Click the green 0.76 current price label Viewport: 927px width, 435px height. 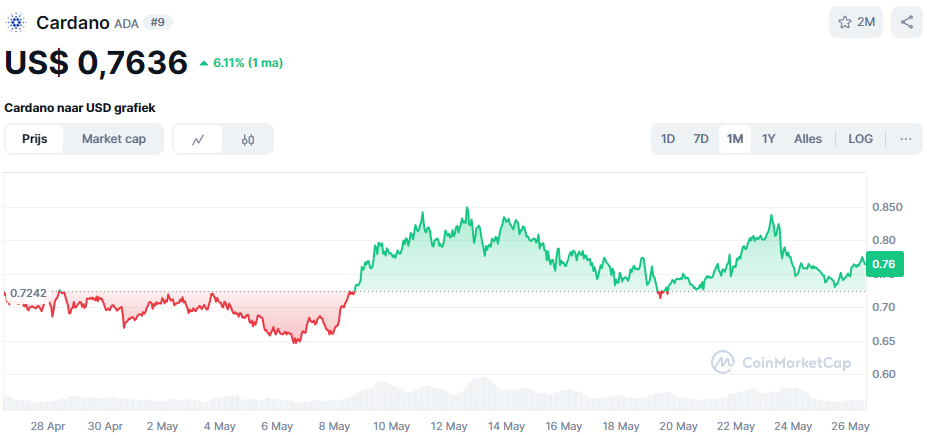click(884, 264)
